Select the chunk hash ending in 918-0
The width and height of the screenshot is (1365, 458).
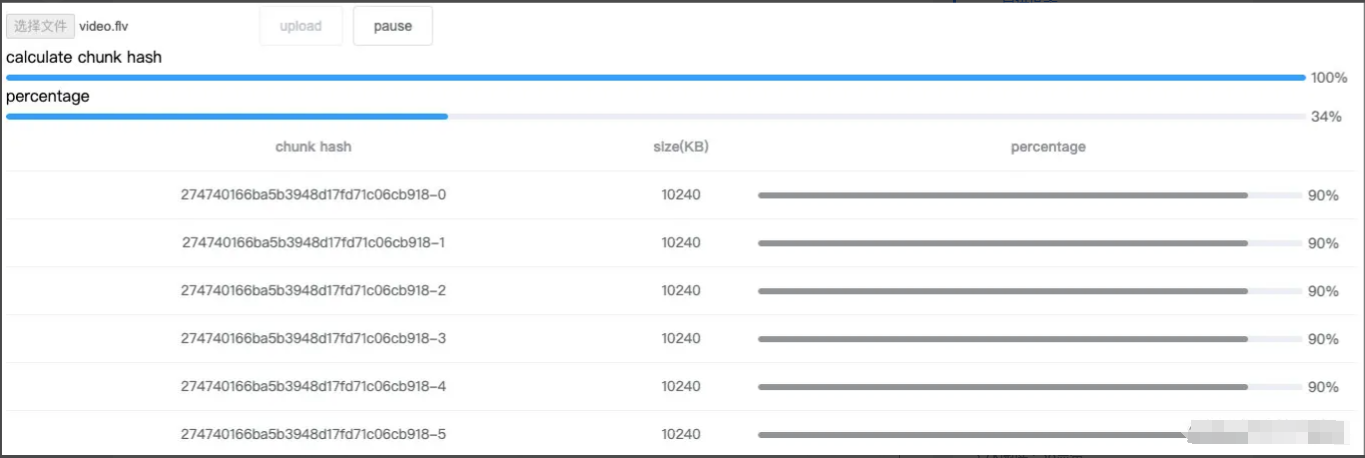coord(313,194)
